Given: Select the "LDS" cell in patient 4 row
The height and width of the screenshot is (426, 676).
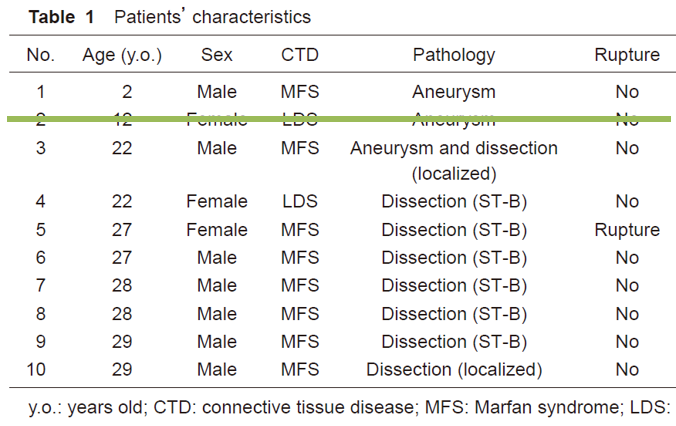Looking at the screenshot, I should click(300, 201).
